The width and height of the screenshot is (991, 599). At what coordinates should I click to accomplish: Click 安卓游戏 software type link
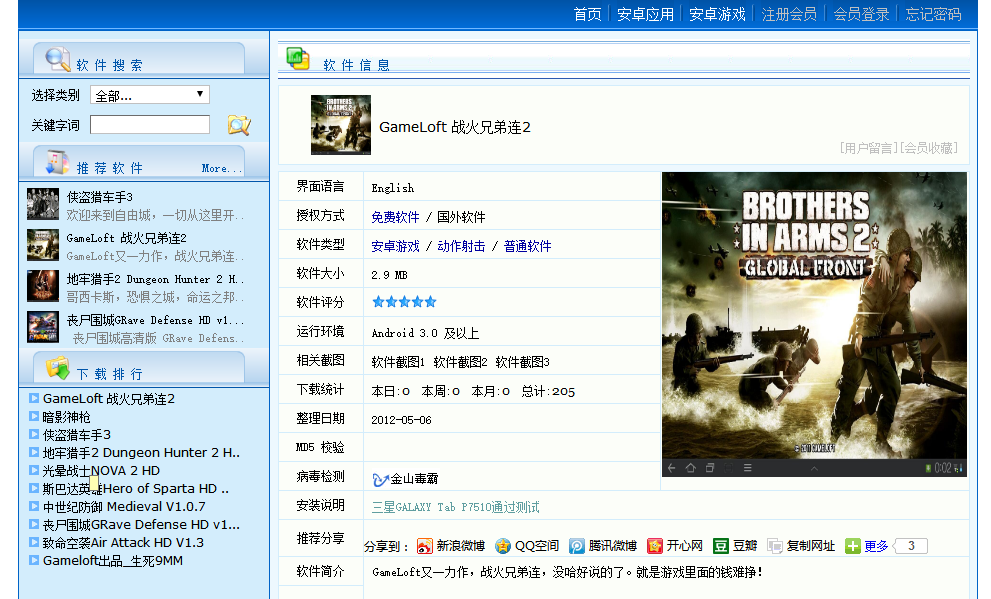click(x=395, y=246)
